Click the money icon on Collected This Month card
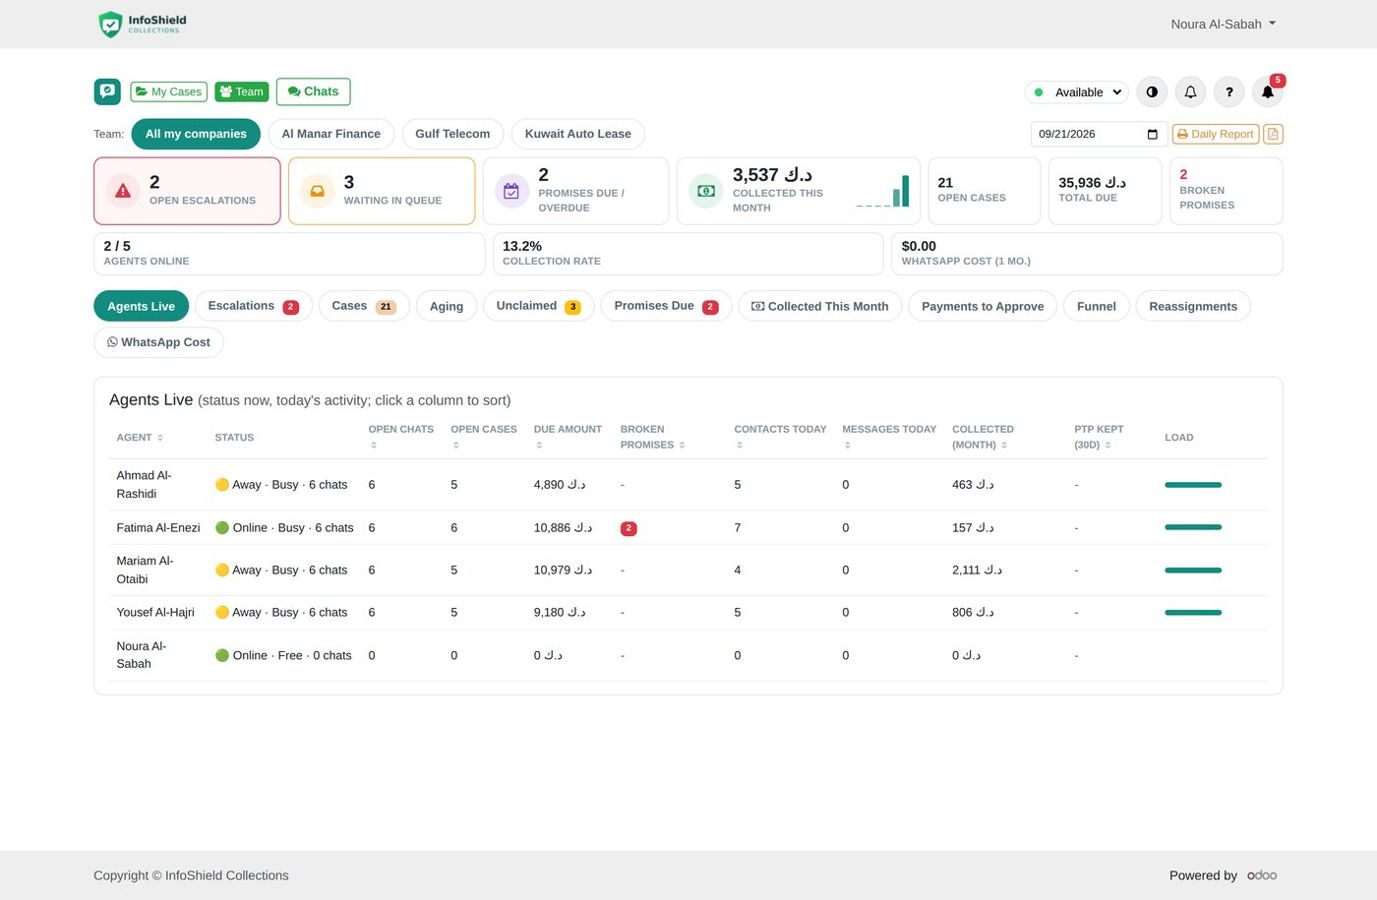The width and height of the screenshot is (1377, 900). tap(706, 191)
